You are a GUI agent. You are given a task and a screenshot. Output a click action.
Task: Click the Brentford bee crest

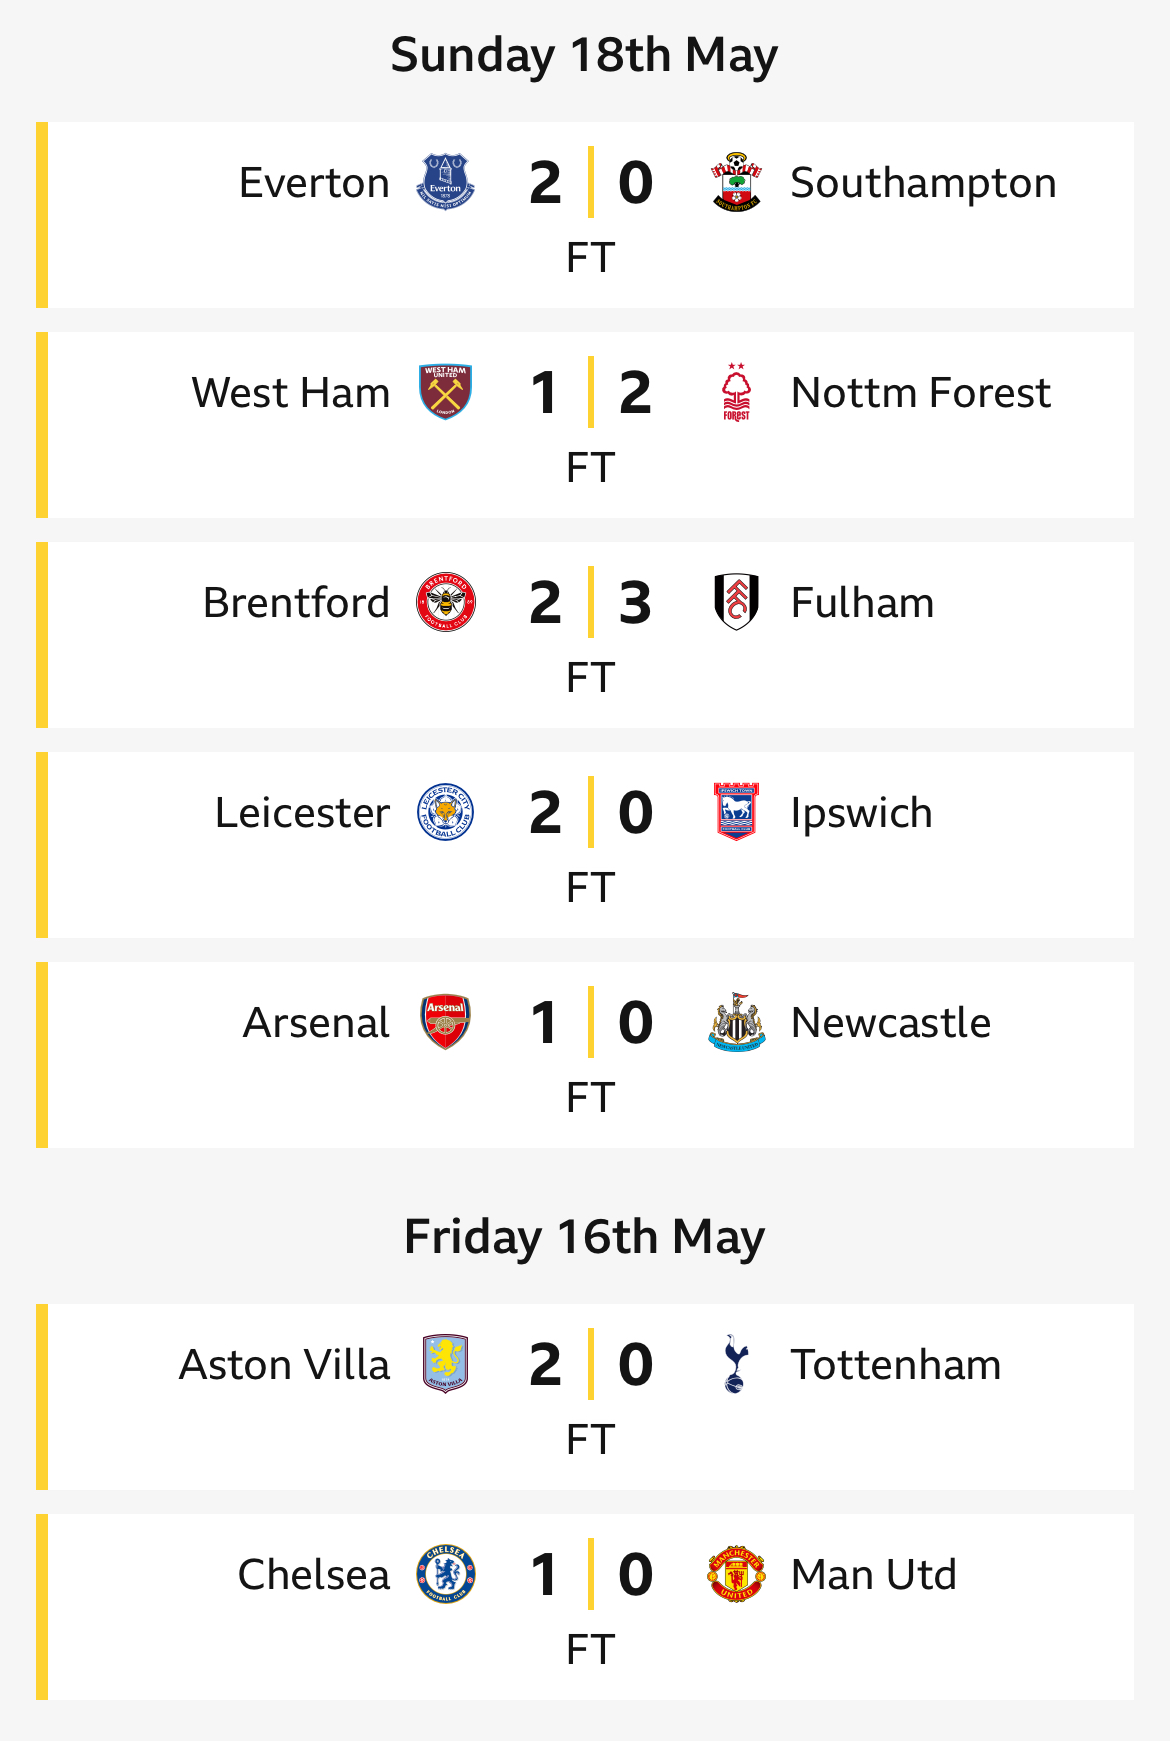[445, 602]
